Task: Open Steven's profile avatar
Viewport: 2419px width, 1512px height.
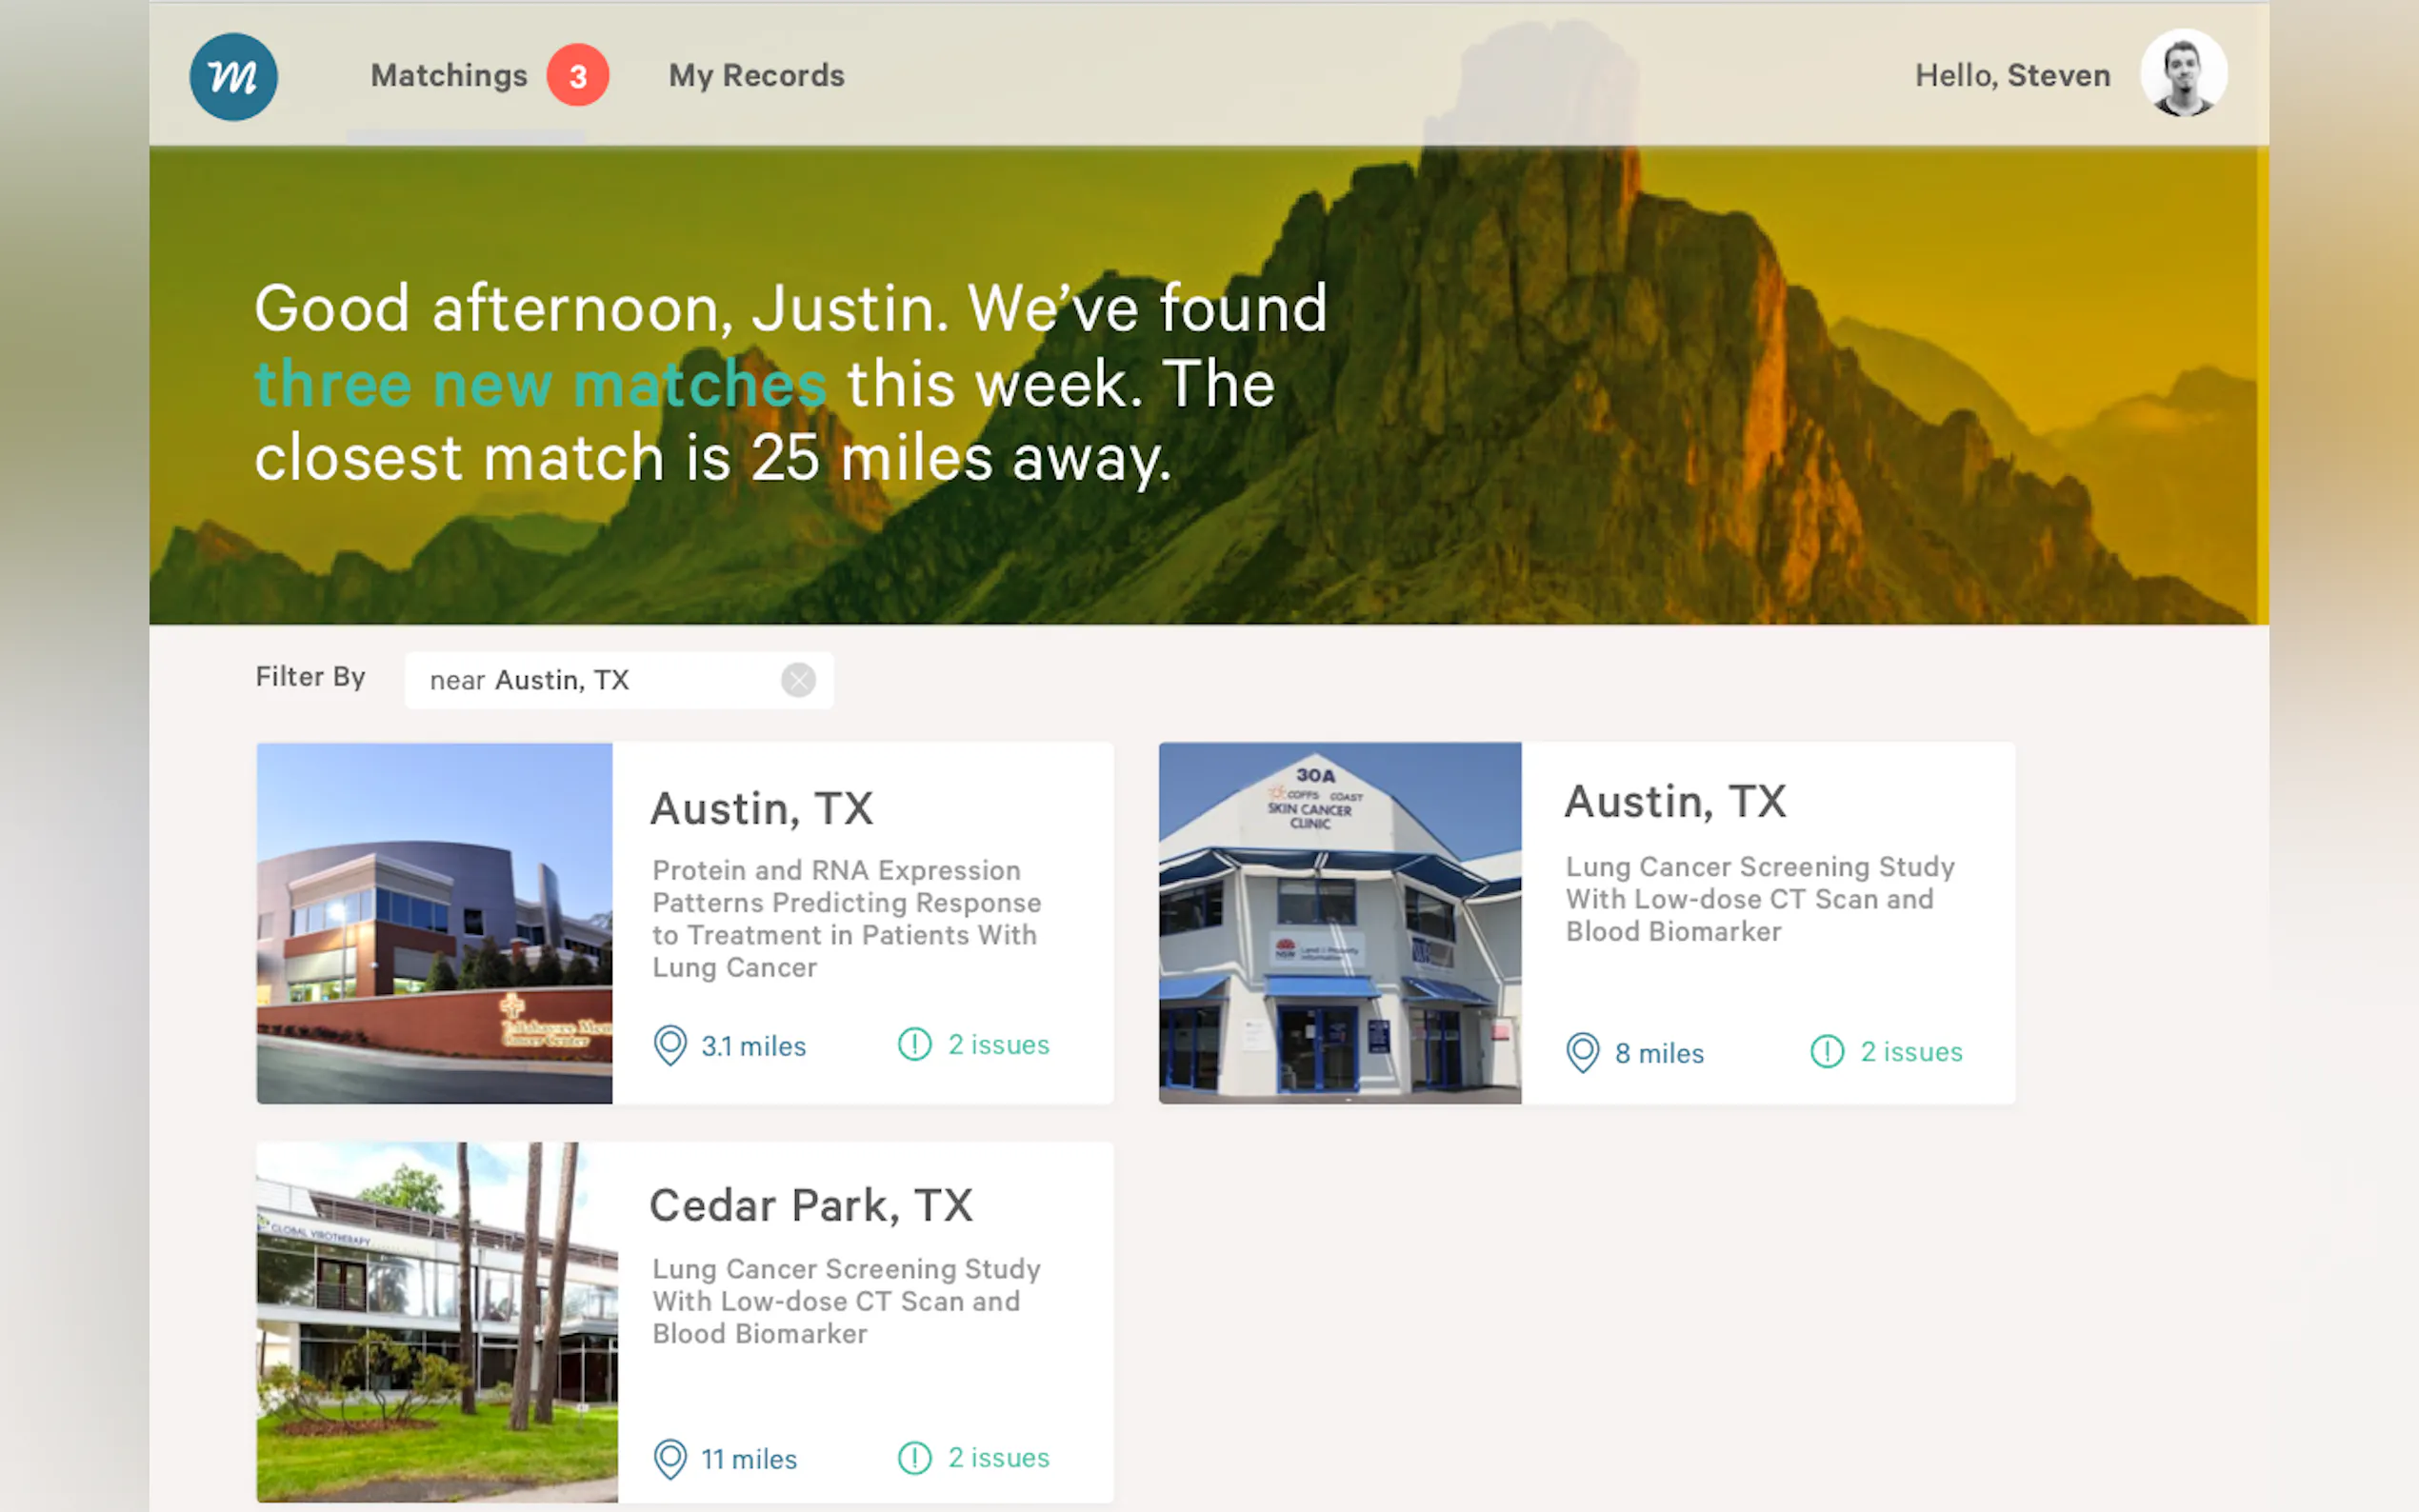Action: pos(2183,74)
